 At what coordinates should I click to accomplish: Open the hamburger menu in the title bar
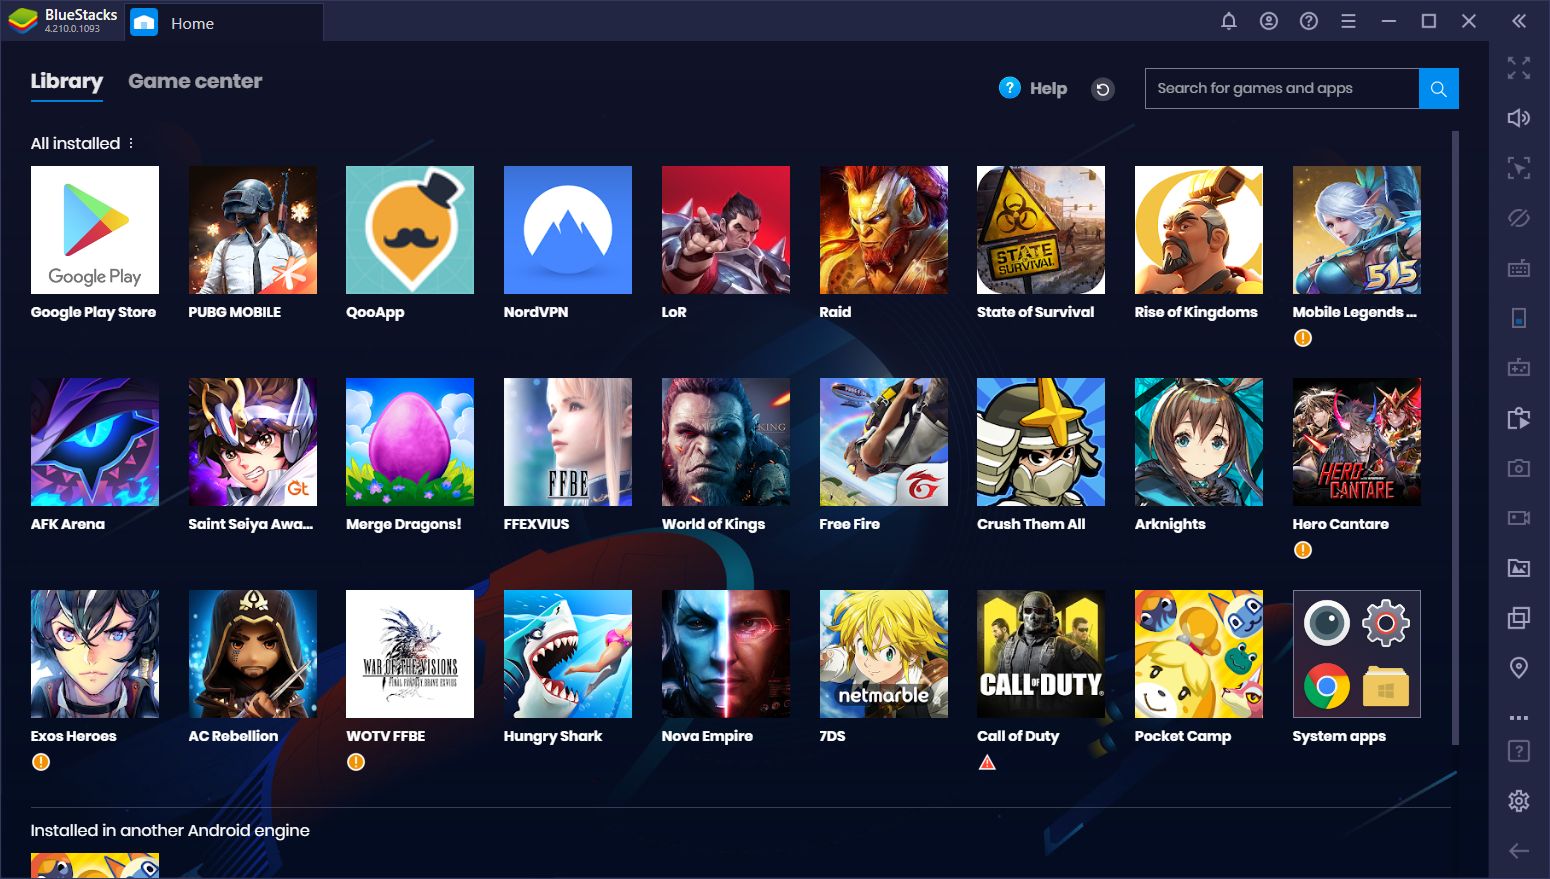point(1348,20)
